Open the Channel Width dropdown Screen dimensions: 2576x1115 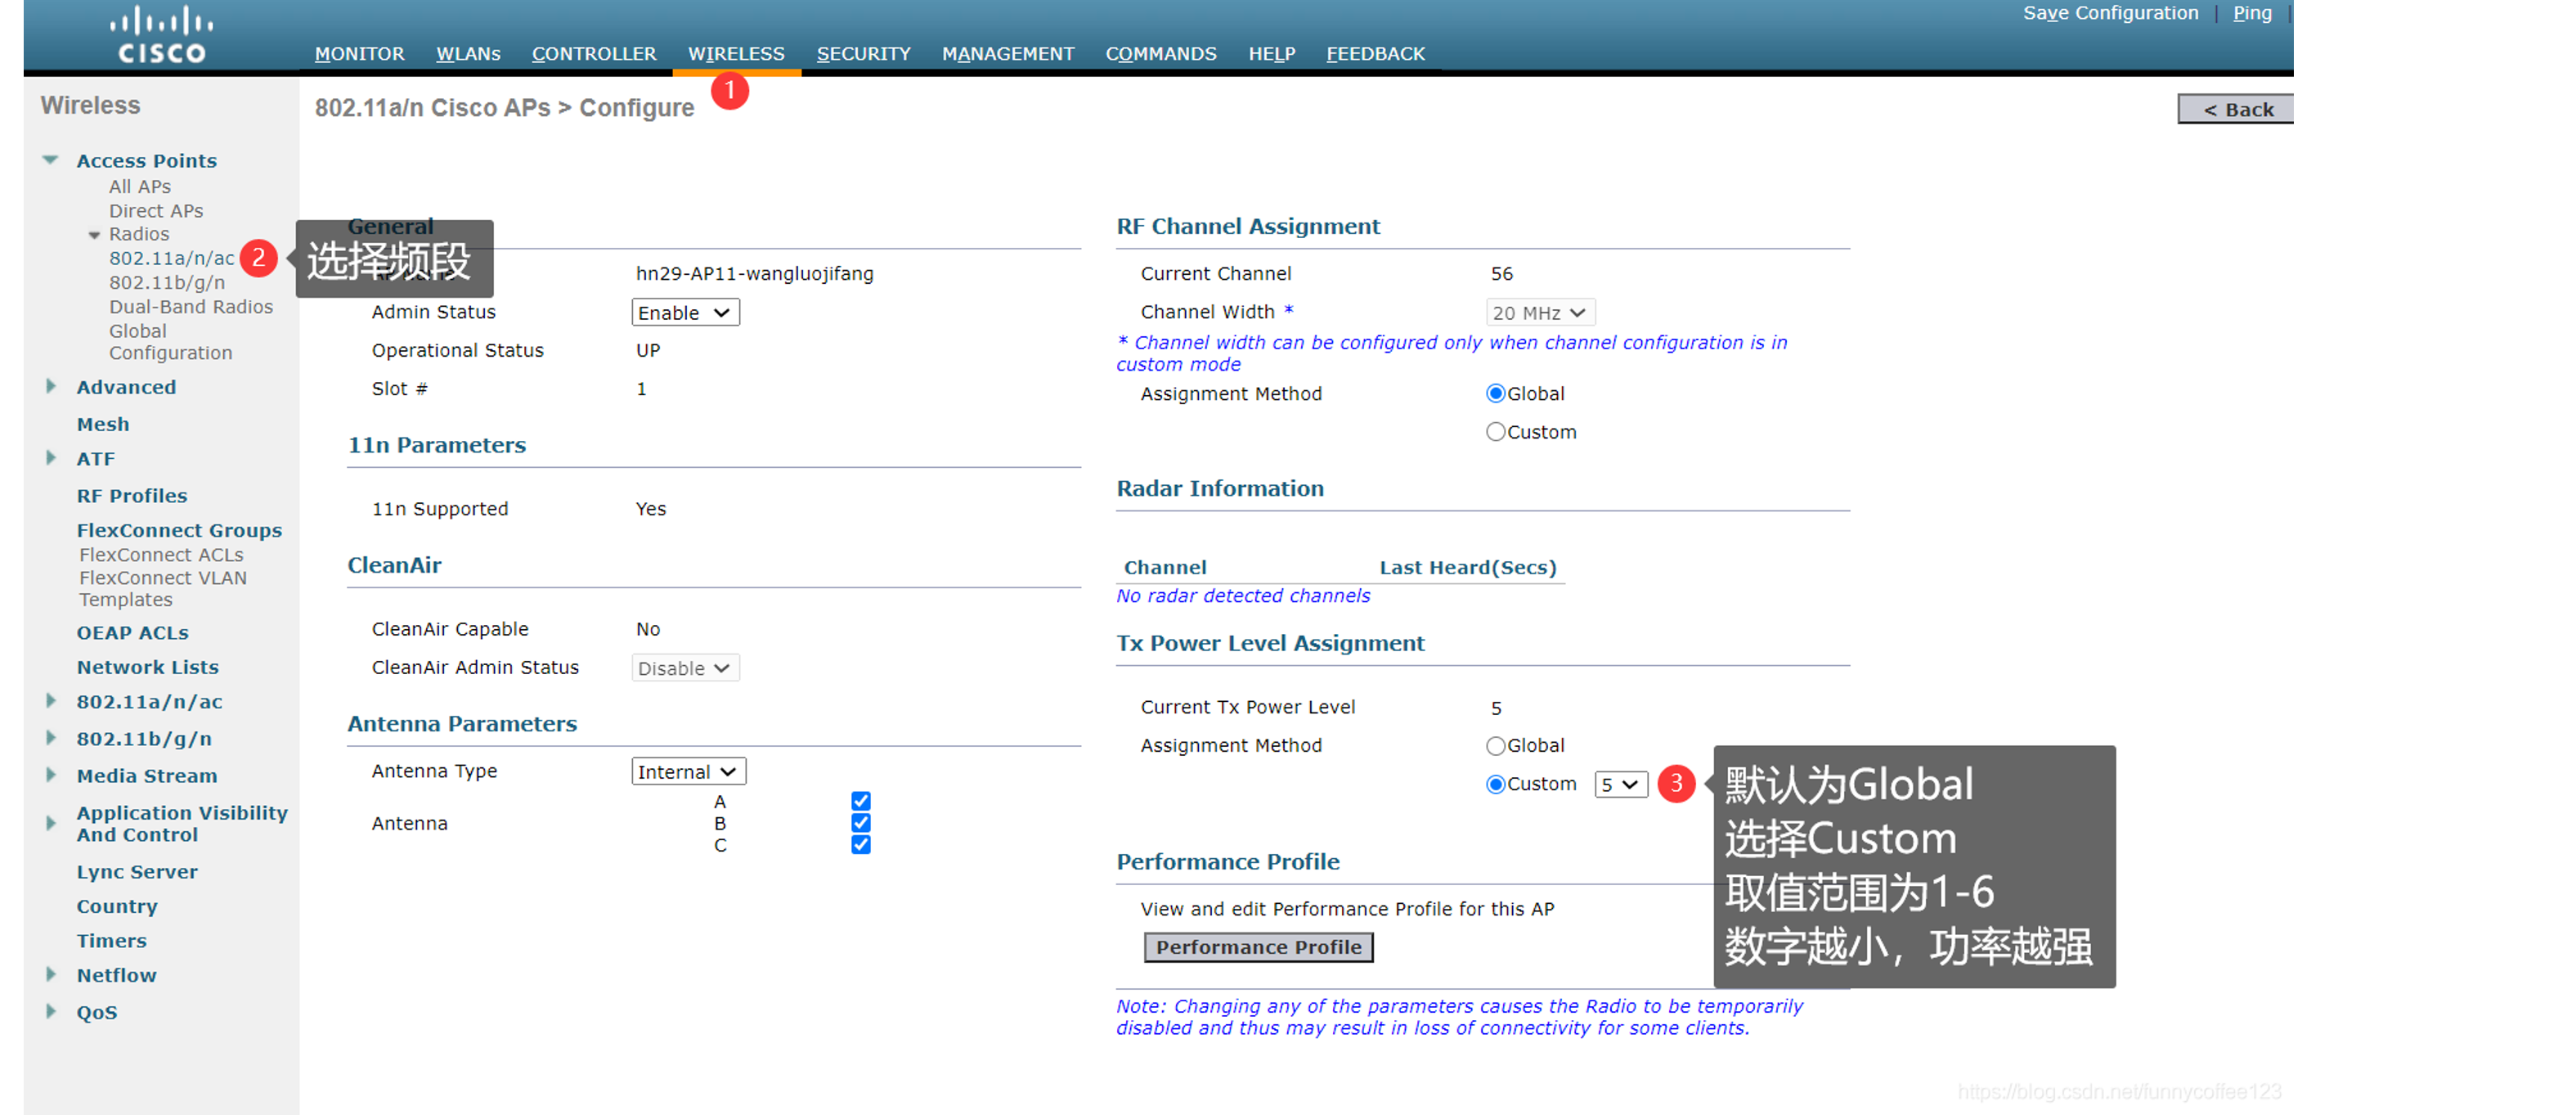(1539, 311)
